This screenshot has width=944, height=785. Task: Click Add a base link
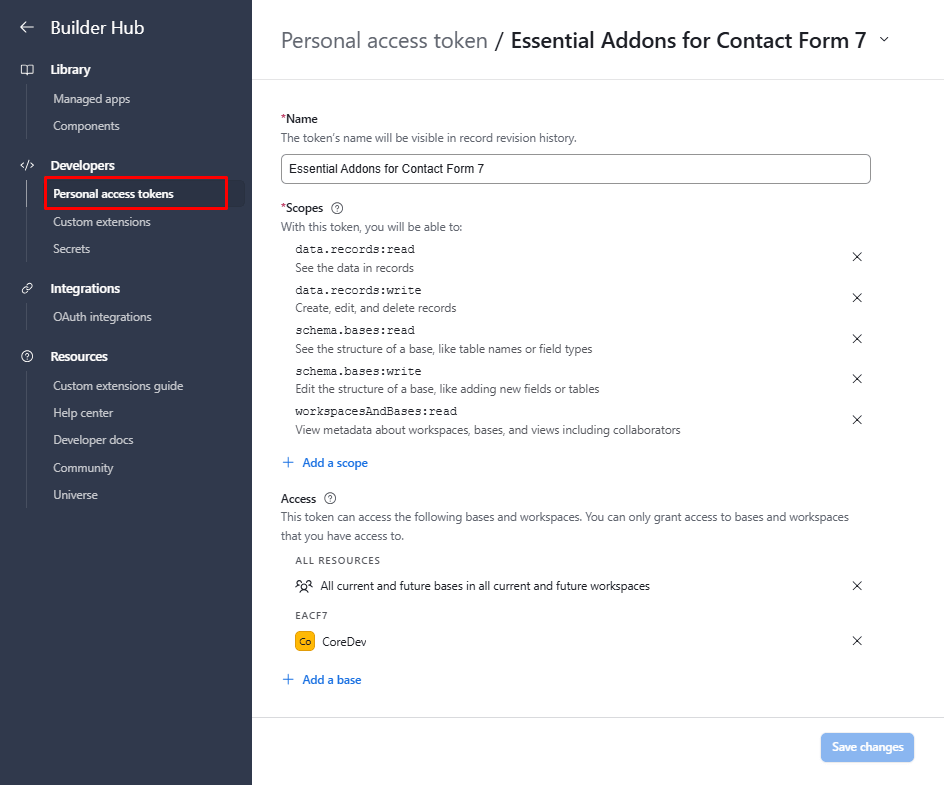tap(332, 680)
